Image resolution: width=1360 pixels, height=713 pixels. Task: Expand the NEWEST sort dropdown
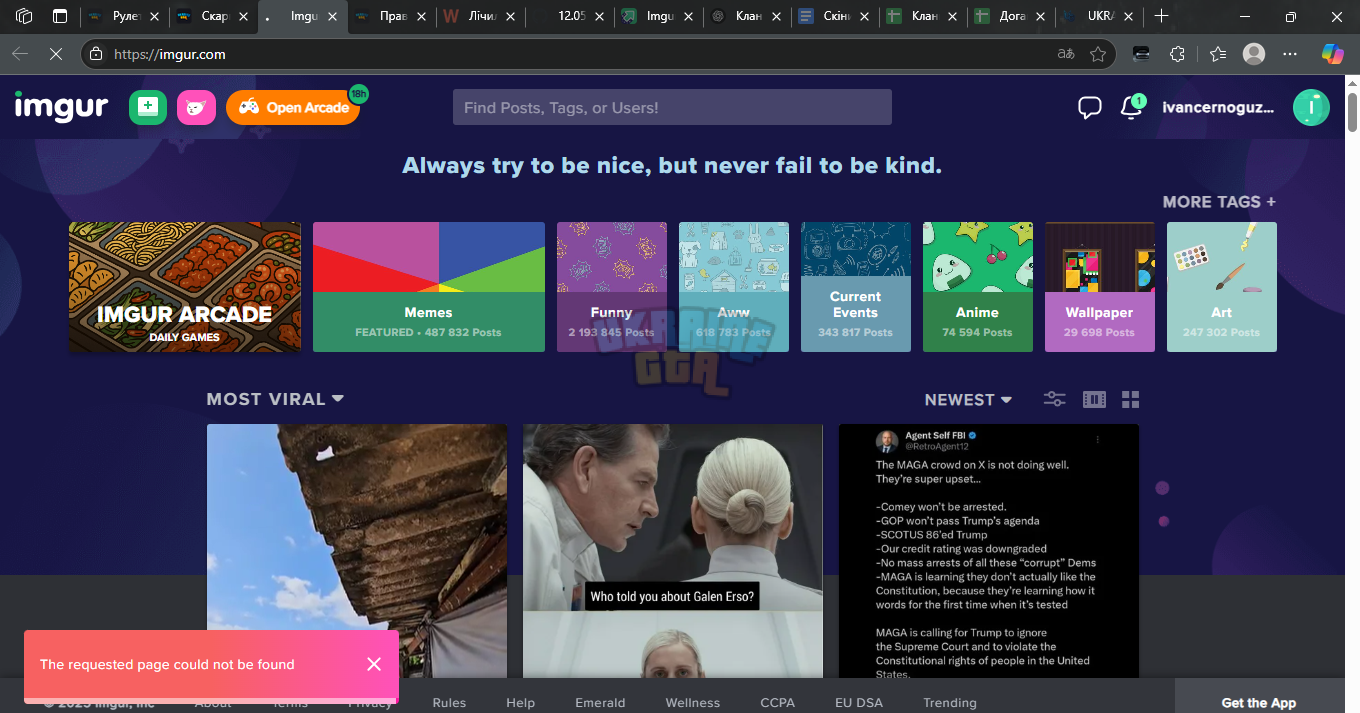[968, 400]
